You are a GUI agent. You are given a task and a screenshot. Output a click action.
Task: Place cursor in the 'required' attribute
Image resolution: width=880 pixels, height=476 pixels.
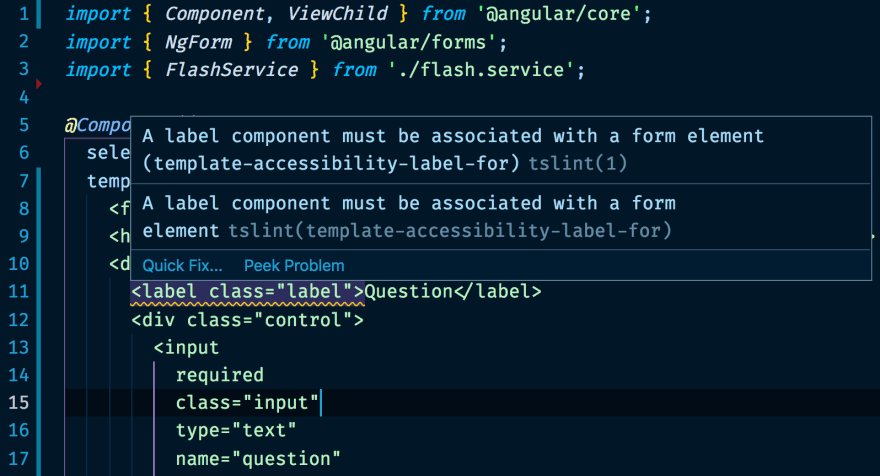click(219, 375)
